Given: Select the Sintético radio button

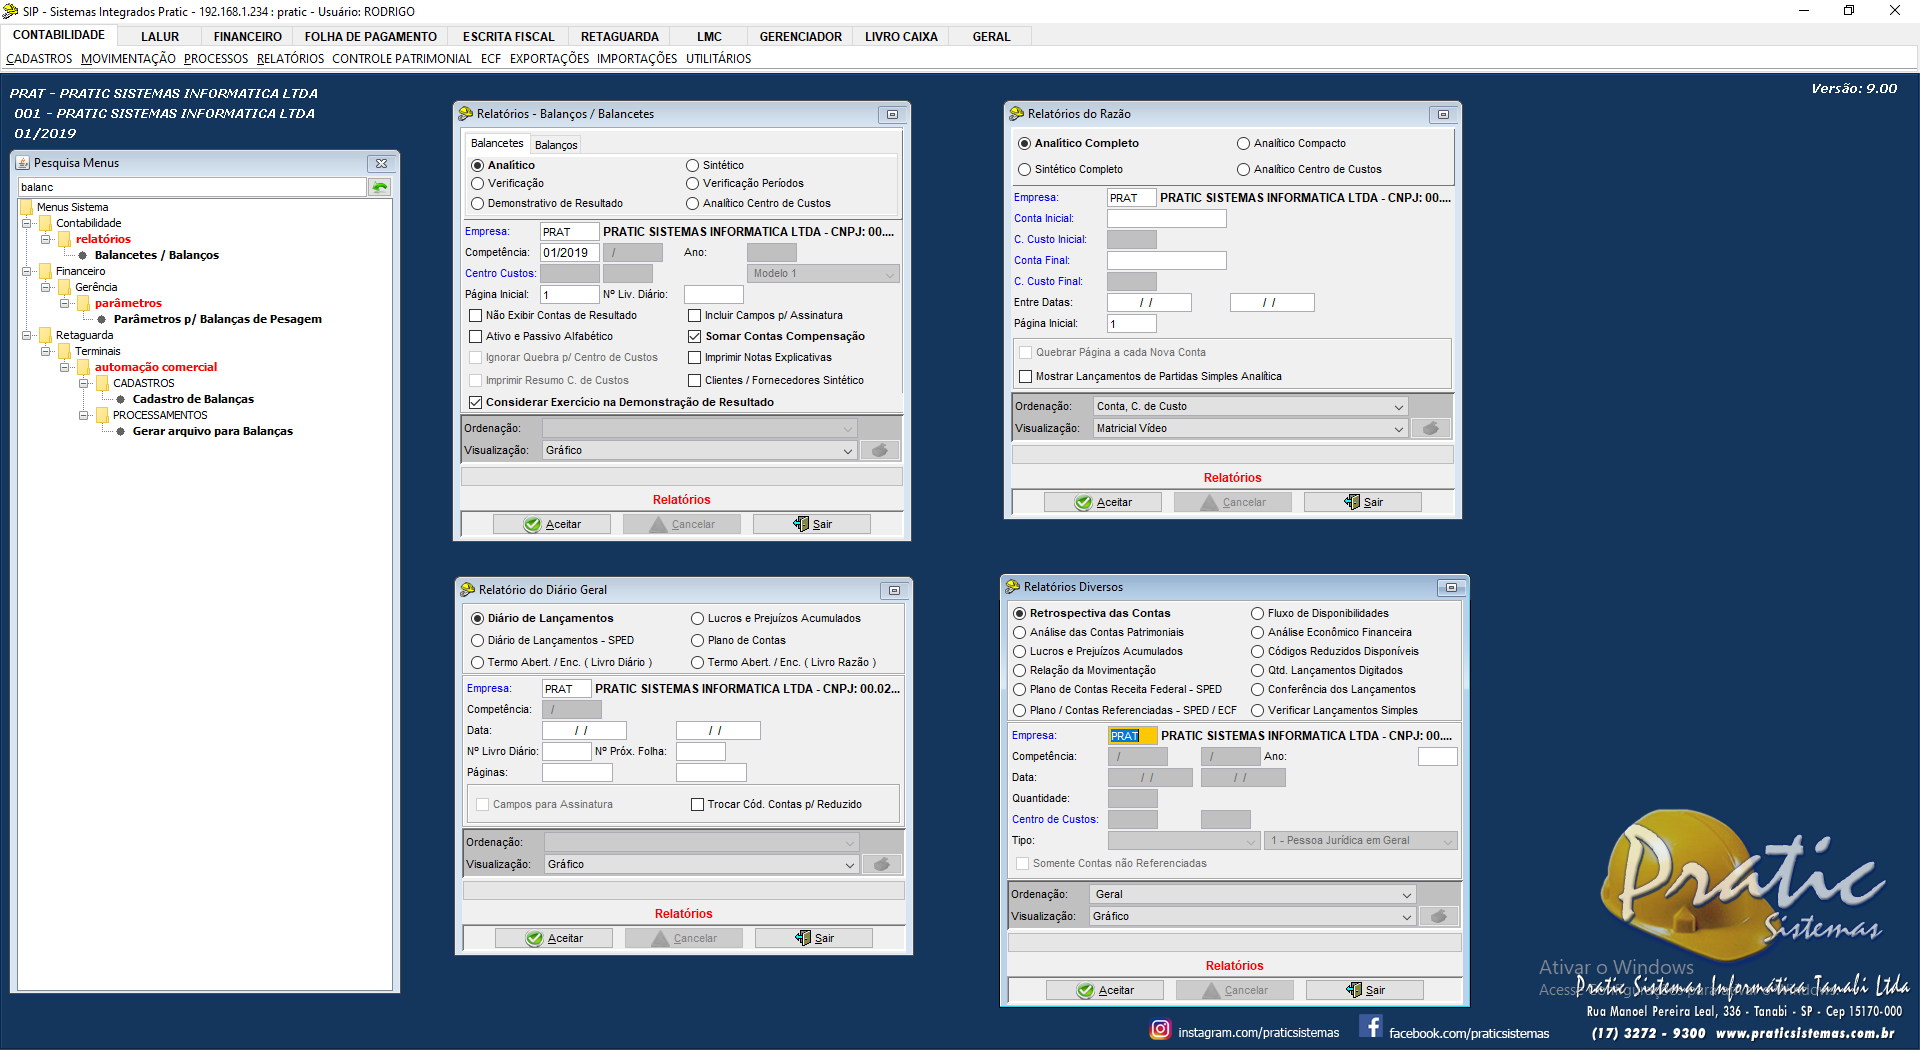Looking at the screenshot, I should 692,165.
